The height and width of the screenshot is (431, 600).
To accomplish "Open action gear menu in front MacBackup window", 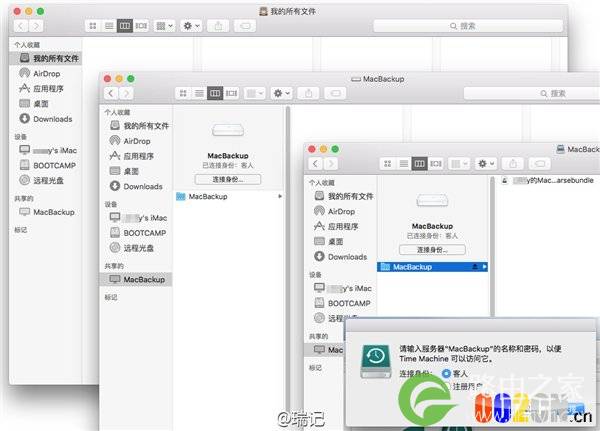I will point(486,163).
